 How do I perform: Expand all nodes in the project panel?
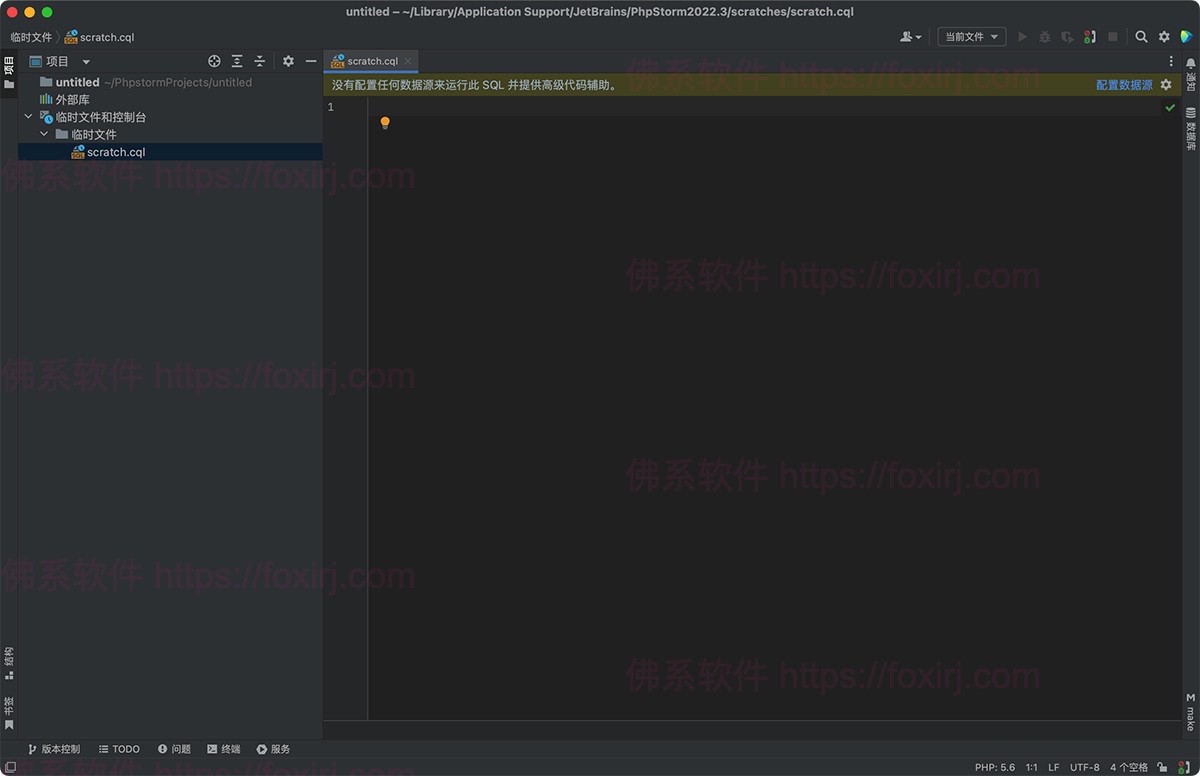click(236, 61)
